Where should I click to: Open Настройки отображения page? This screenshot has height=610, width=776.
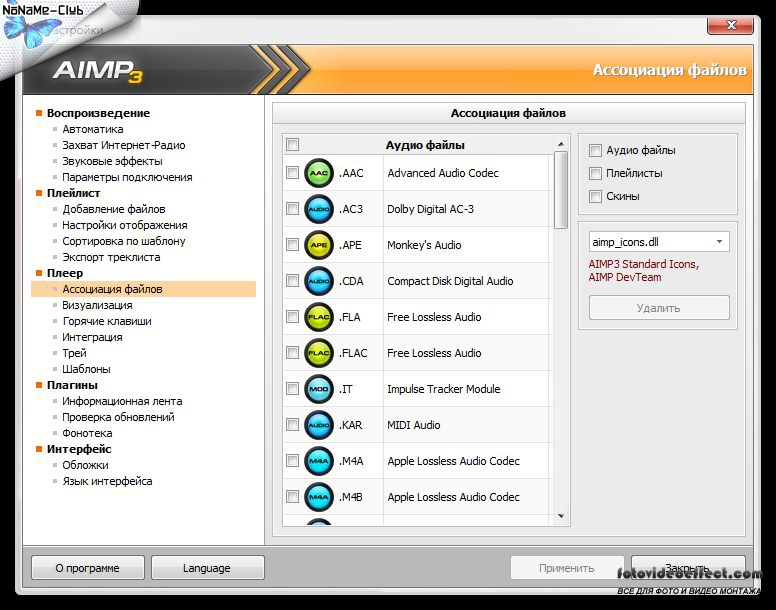point(125,226)
